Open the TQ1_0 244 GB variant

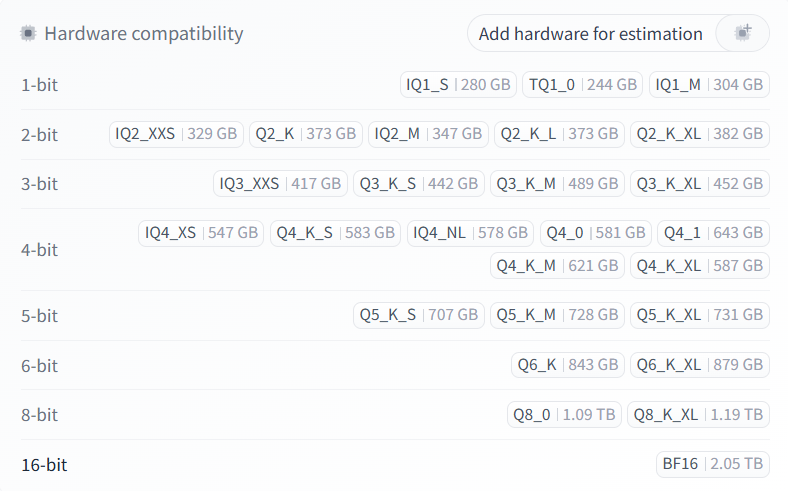[x=583, y=85]
